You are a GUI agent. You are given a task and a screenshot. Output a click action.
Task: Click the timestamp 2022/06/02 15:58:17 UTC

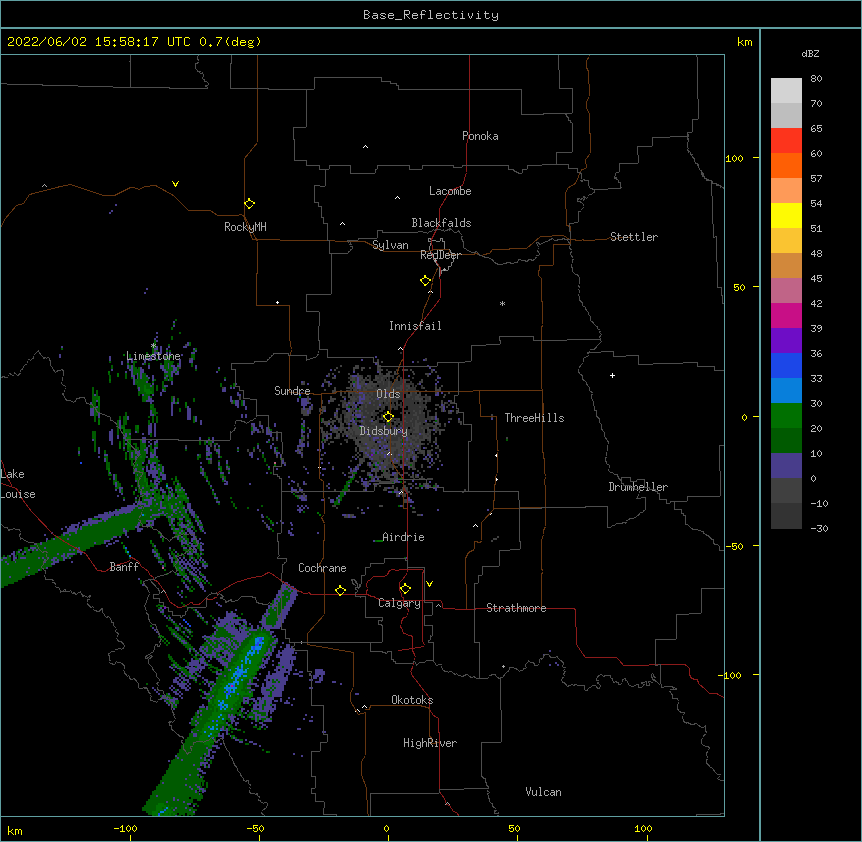[99, 42]
